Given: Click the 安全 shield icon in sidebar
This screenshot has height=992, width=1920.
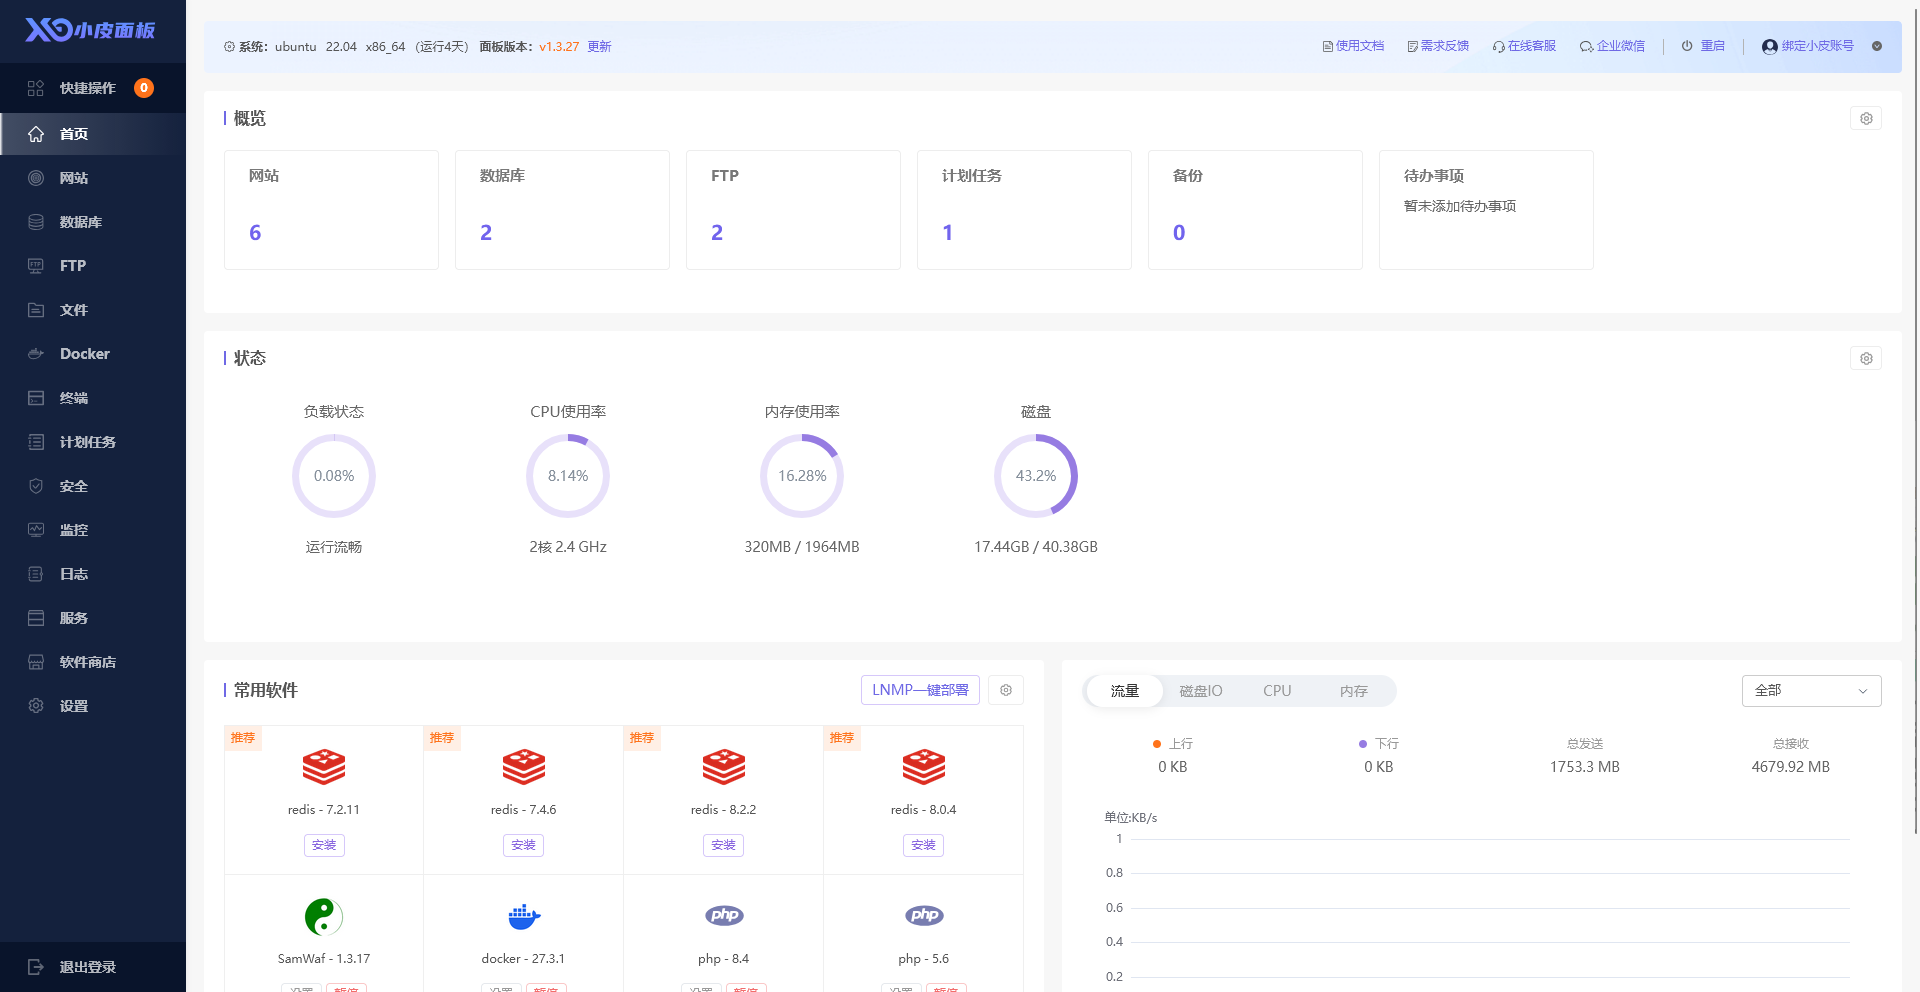Looking at the screenshot, I should 36,486.
